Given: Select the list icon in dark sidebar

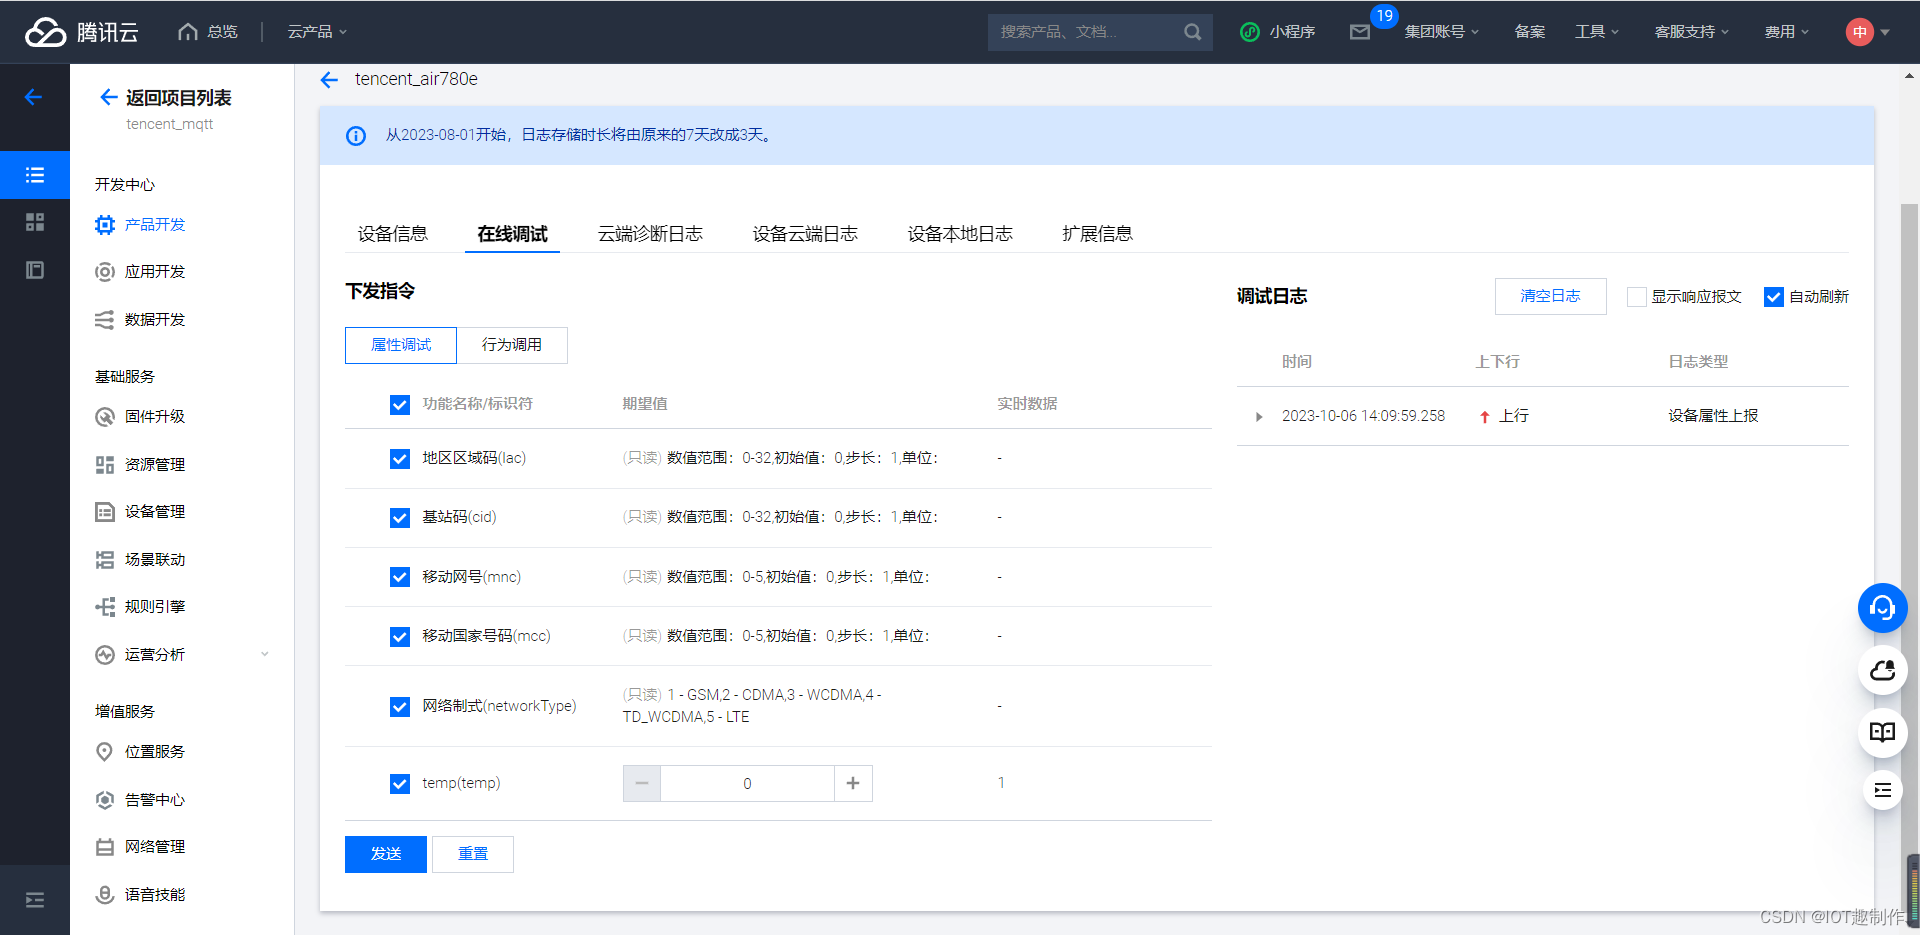Looking at the screenshot, I should pos(35,176).
